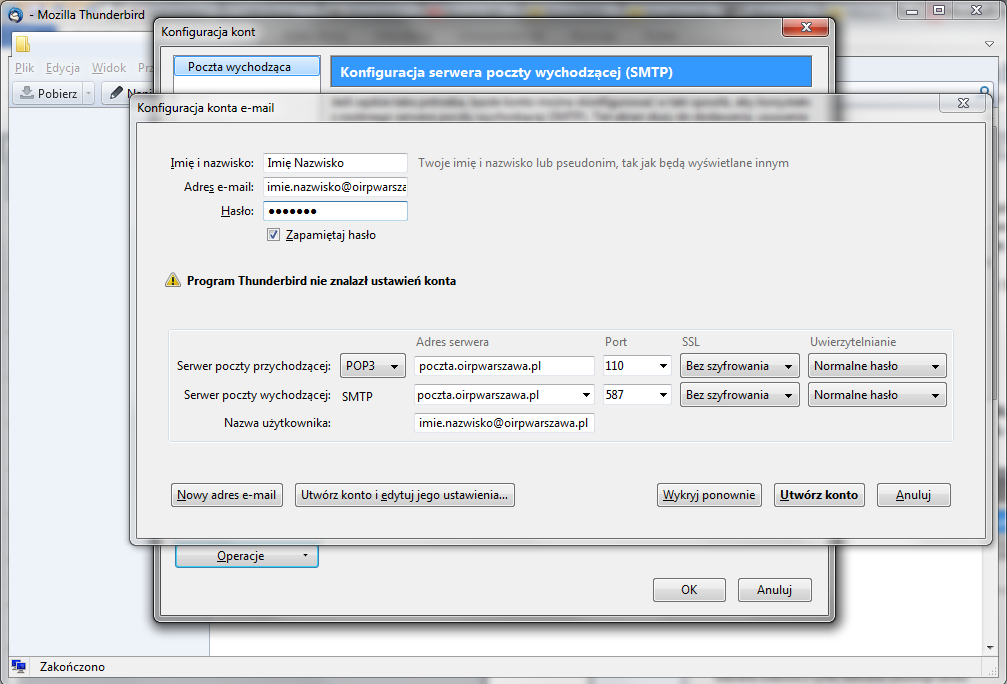This screenshot has width=1007, height=684.
Task: Close the Konfiguracja konta e-mail dialog
Action: click(x=963, y=103)
